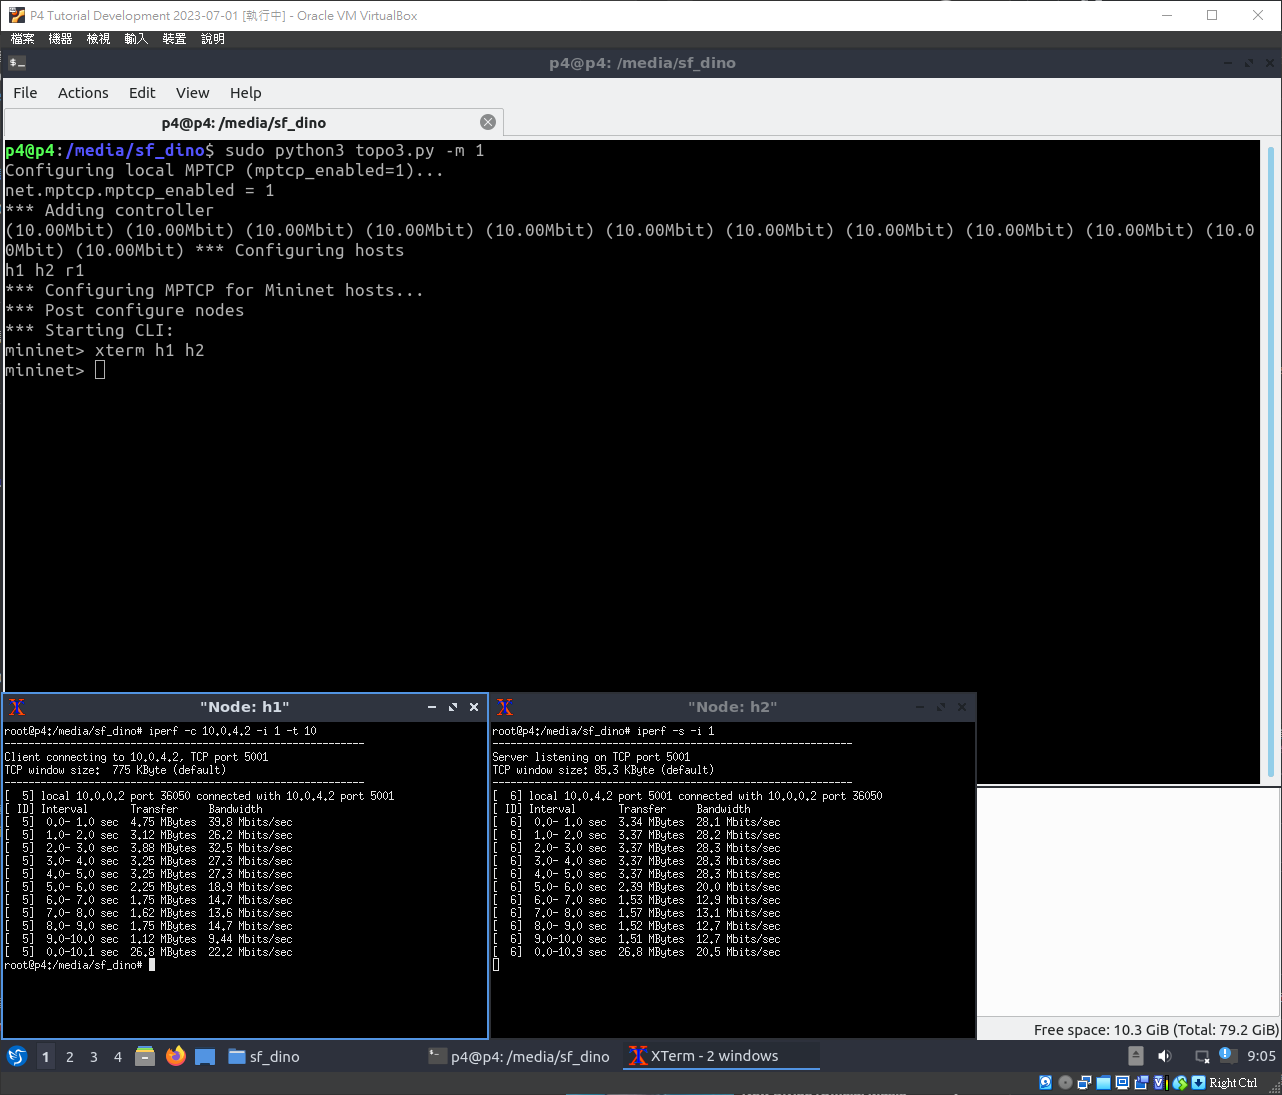Click 'net.mptcp.mptcp_enabled = 1' output line

tap(140, 190)
